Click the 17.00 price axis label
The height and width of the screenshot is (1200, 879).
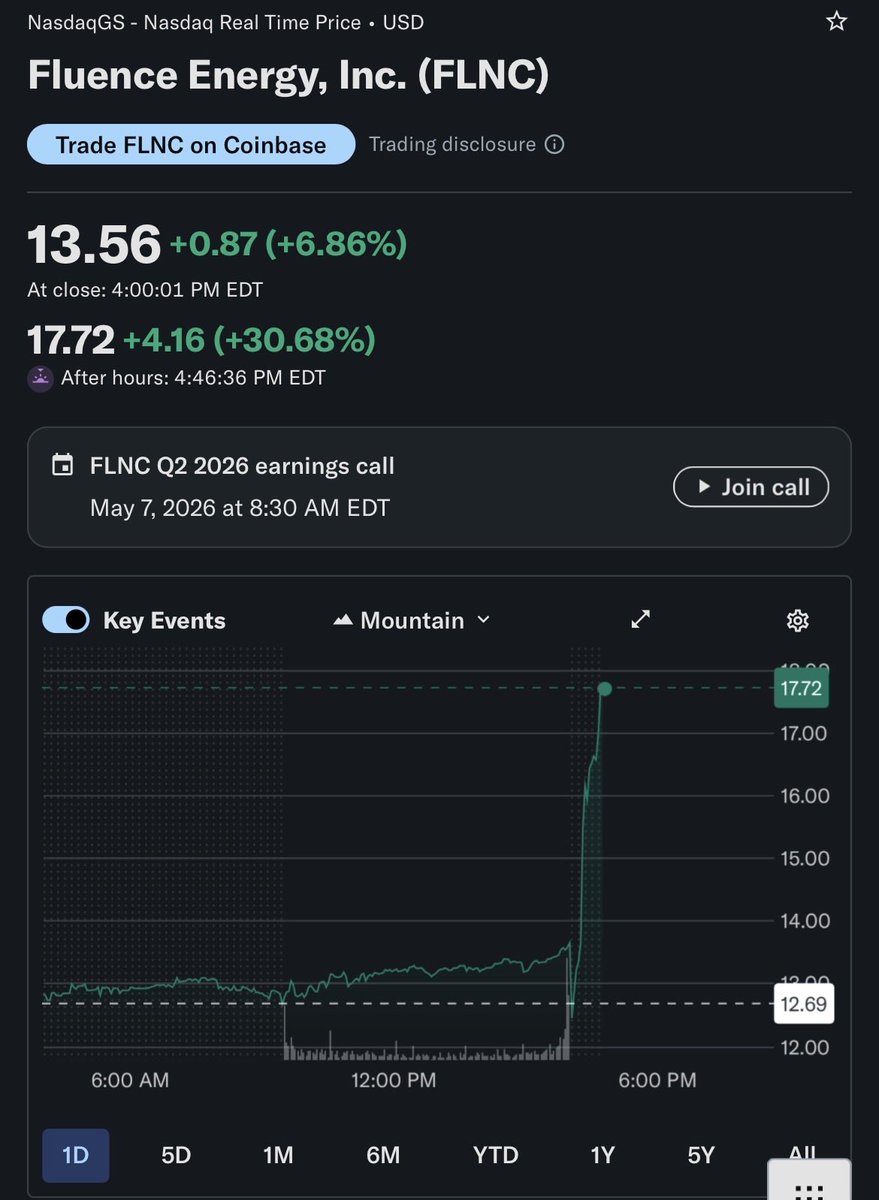(x=804, y=733)
